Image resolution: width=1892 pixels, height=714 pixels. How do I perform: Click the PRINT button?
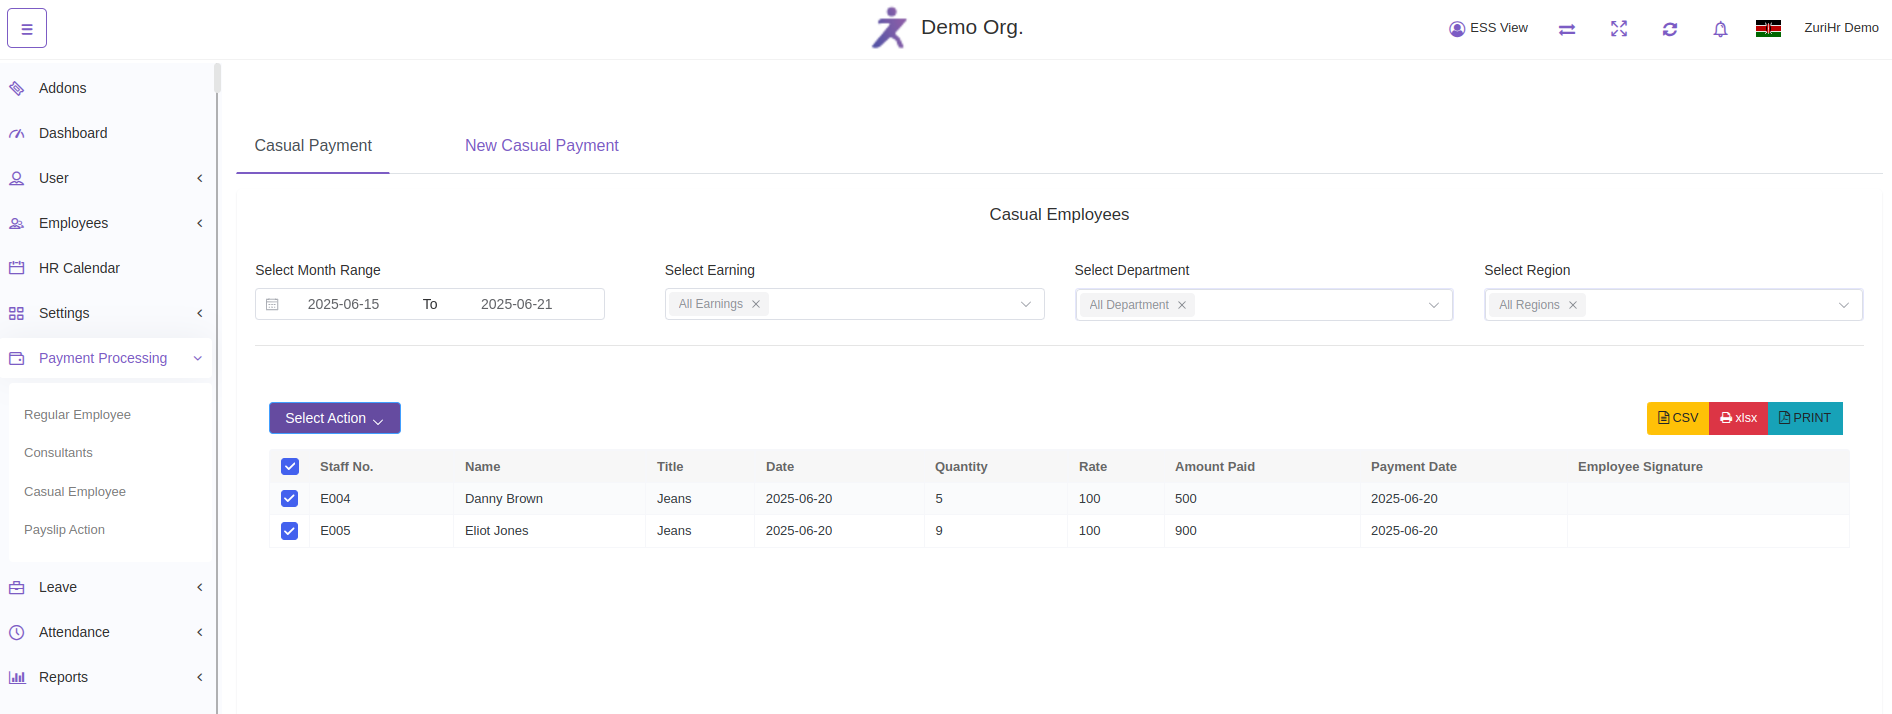click(1805, 418)
